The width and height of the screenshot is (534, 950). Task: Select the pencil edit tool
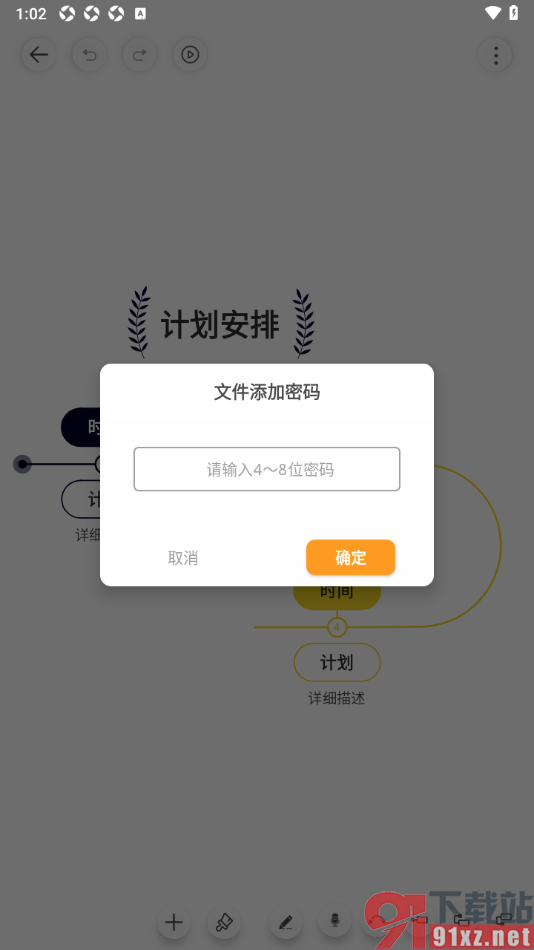(285, 923)
